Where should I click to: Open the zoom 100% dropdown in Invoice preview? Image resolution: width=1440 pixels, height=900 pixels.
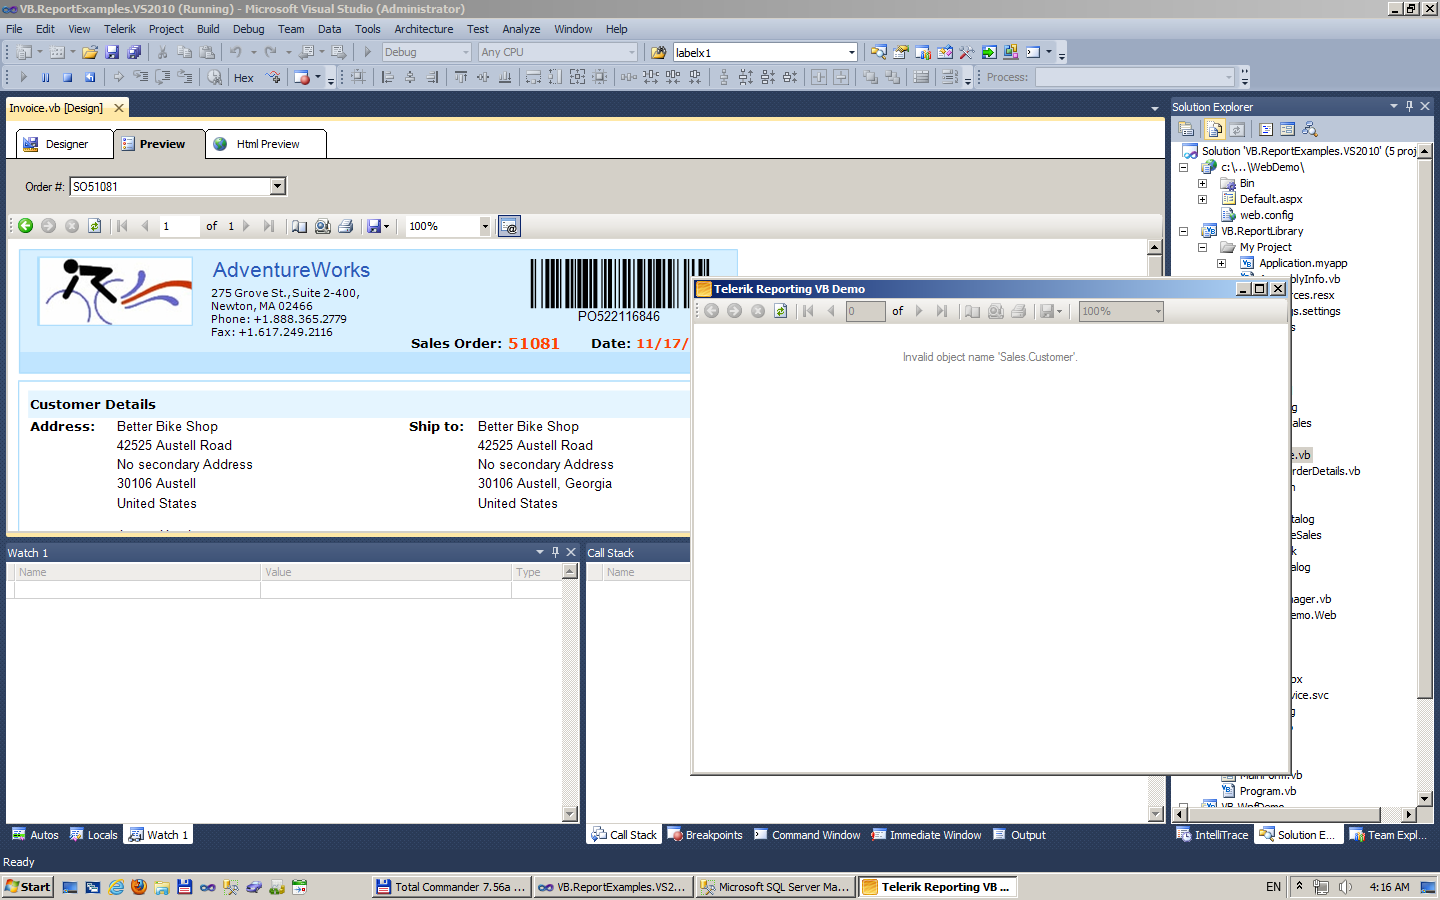coord(485,226)
